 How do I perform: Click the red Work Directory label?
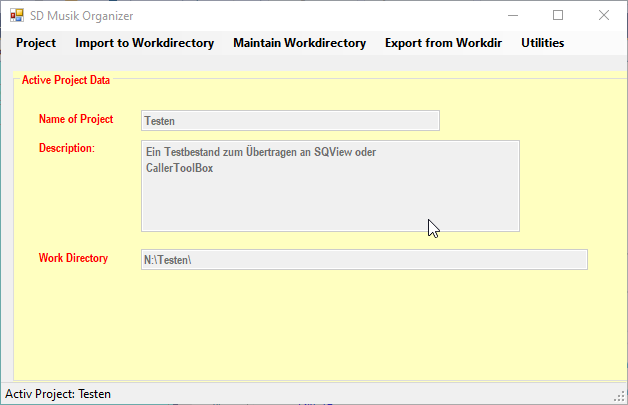73,258
